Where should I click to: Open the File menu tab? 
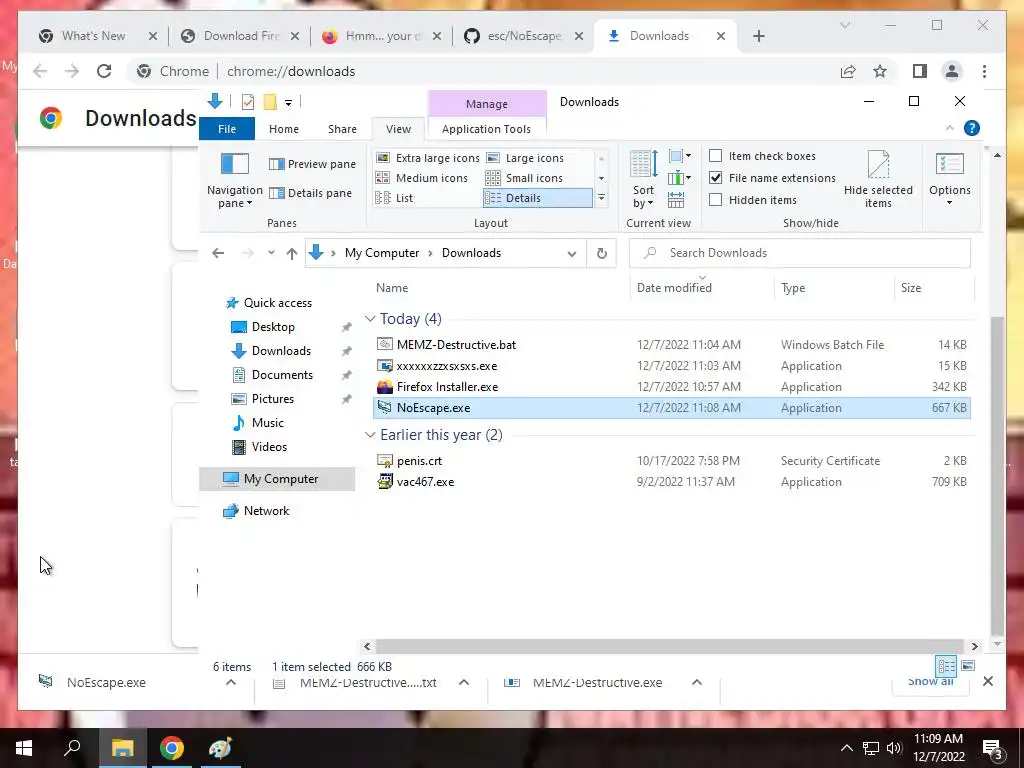[x=227, y=129]
